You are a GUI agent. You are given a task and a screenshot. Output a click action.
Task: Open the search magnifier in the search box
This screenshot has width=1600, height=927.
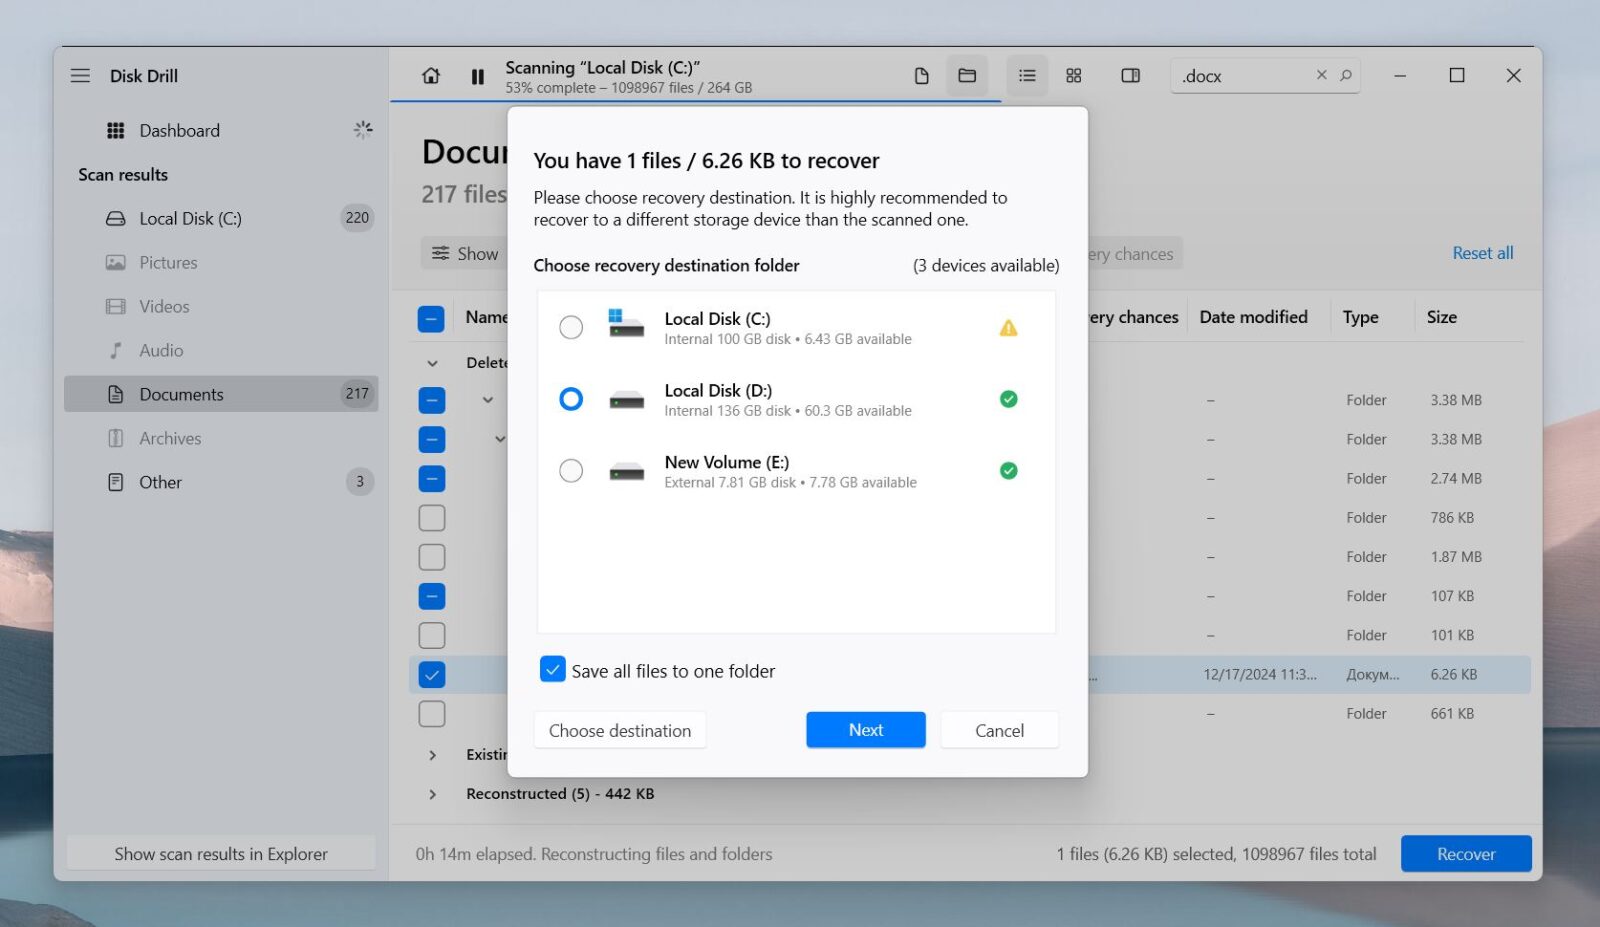point(1345,75)
